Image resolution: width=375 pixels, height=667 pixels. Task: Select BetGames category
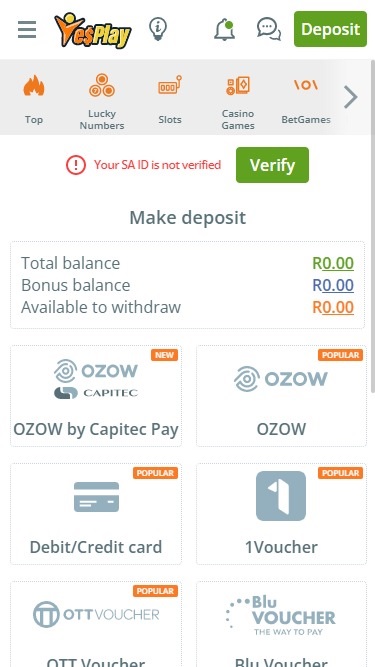[x=306, y=100]
